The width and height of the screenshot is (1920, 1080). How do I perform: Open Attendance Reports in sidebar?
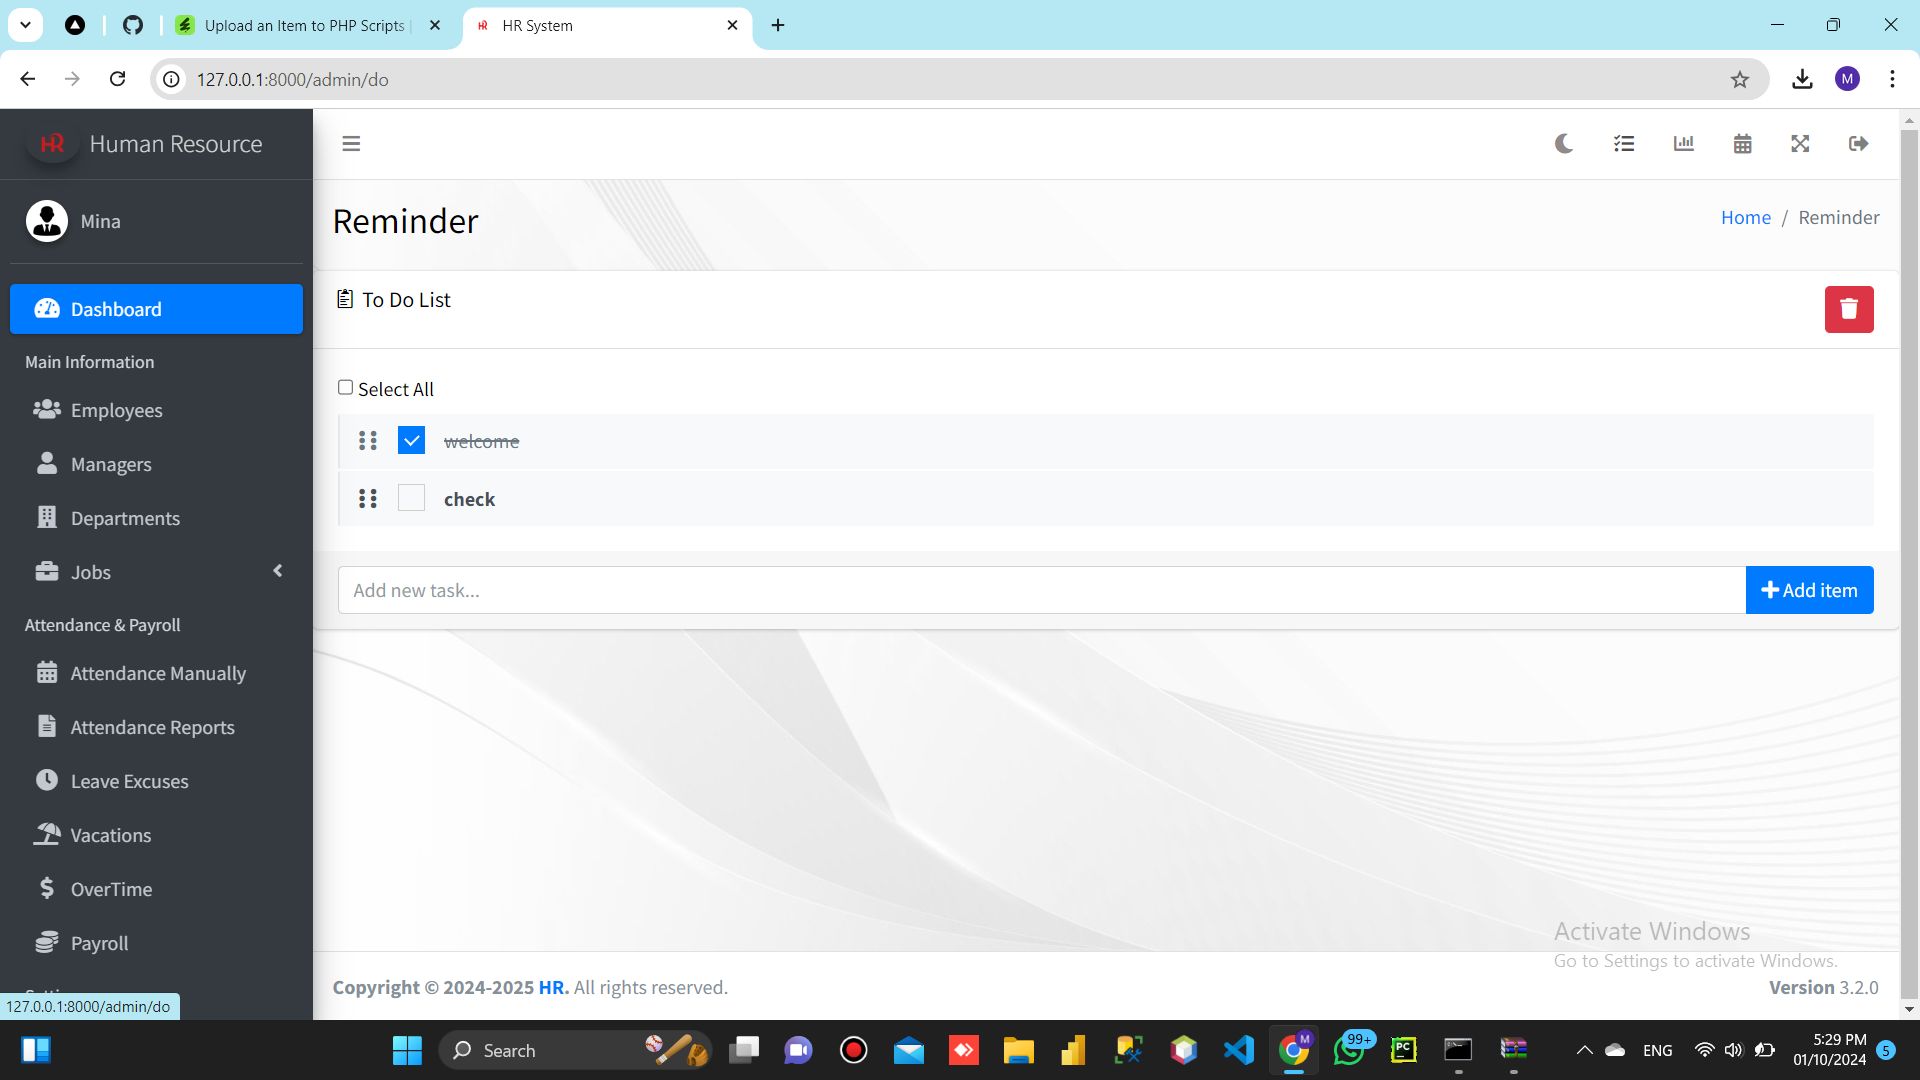coord(156,727)
